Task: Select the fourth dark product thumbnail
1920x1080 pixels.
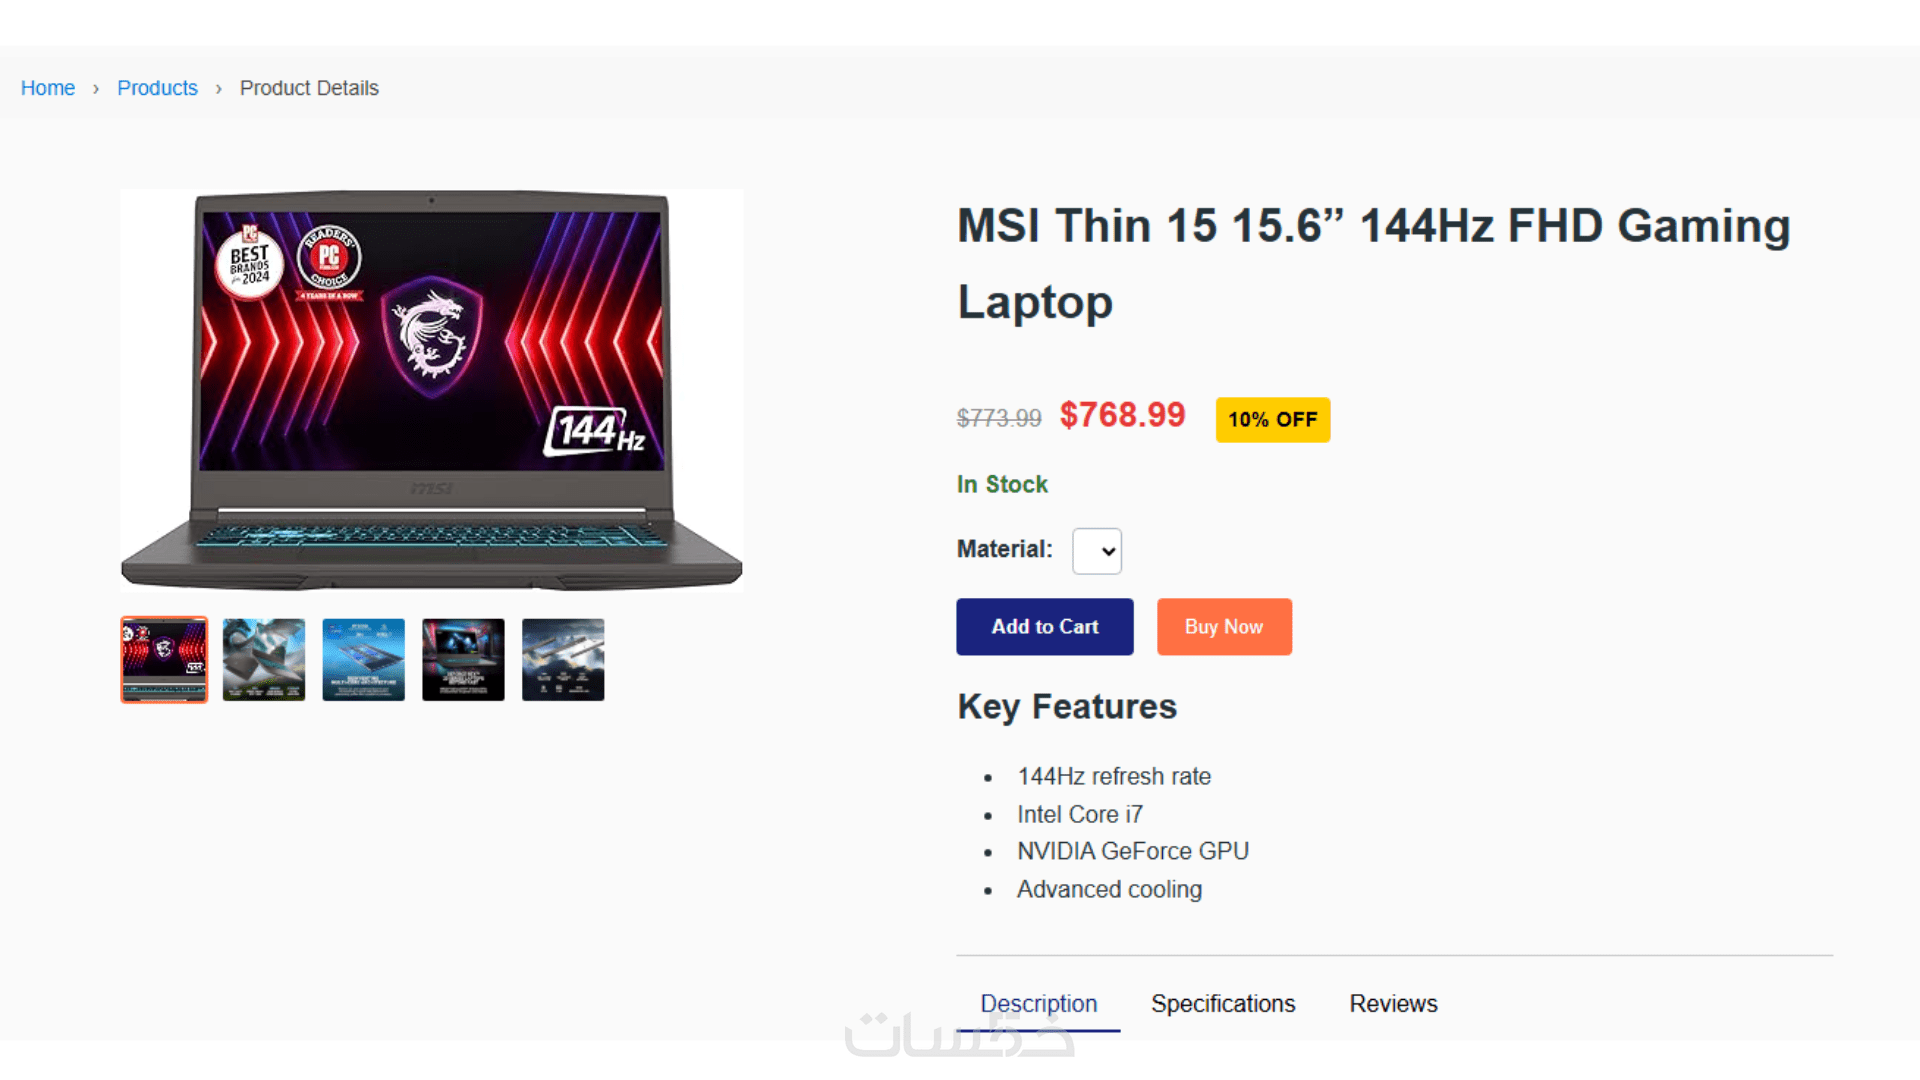Action: (463, 660)
